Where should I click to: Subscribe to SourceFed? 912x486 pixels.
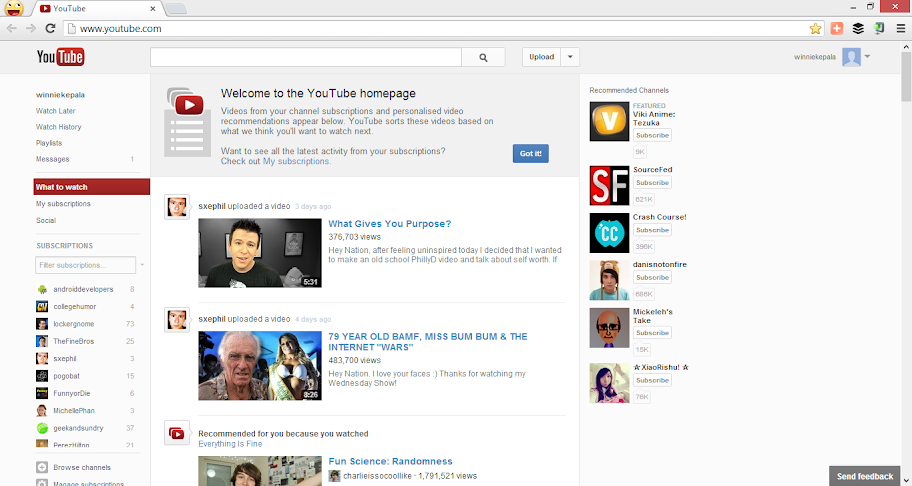652,183
